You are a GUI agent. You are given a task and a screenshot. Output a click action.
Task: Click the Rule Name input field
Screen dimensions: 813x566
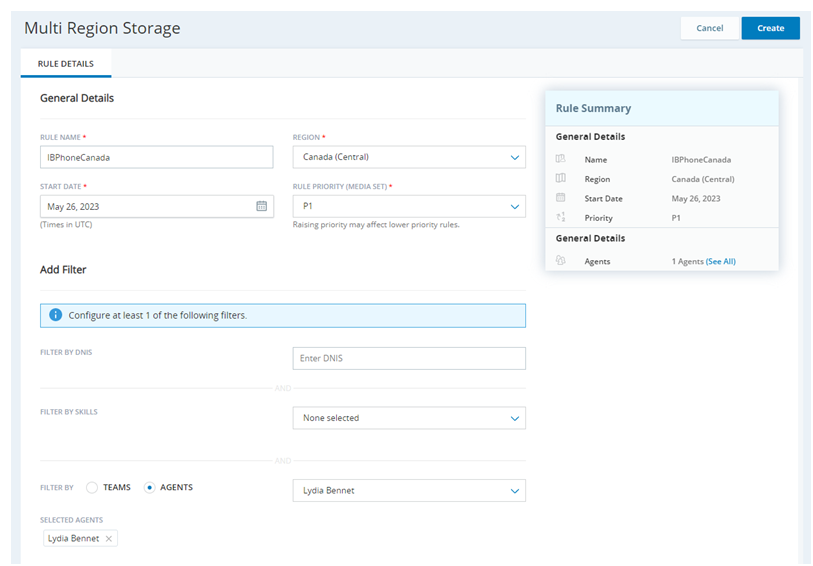point(157,157)
